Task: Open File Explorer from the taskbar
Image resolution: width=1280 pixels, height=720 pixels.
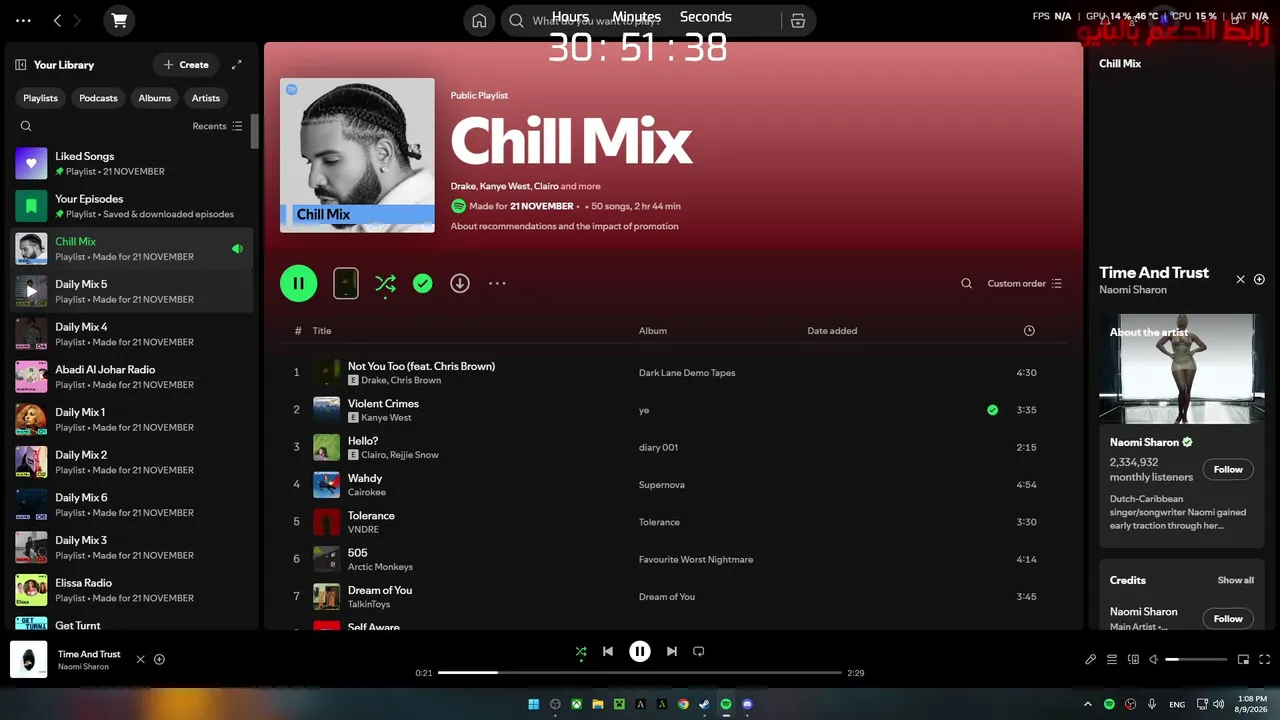Action: click(598, 704)
